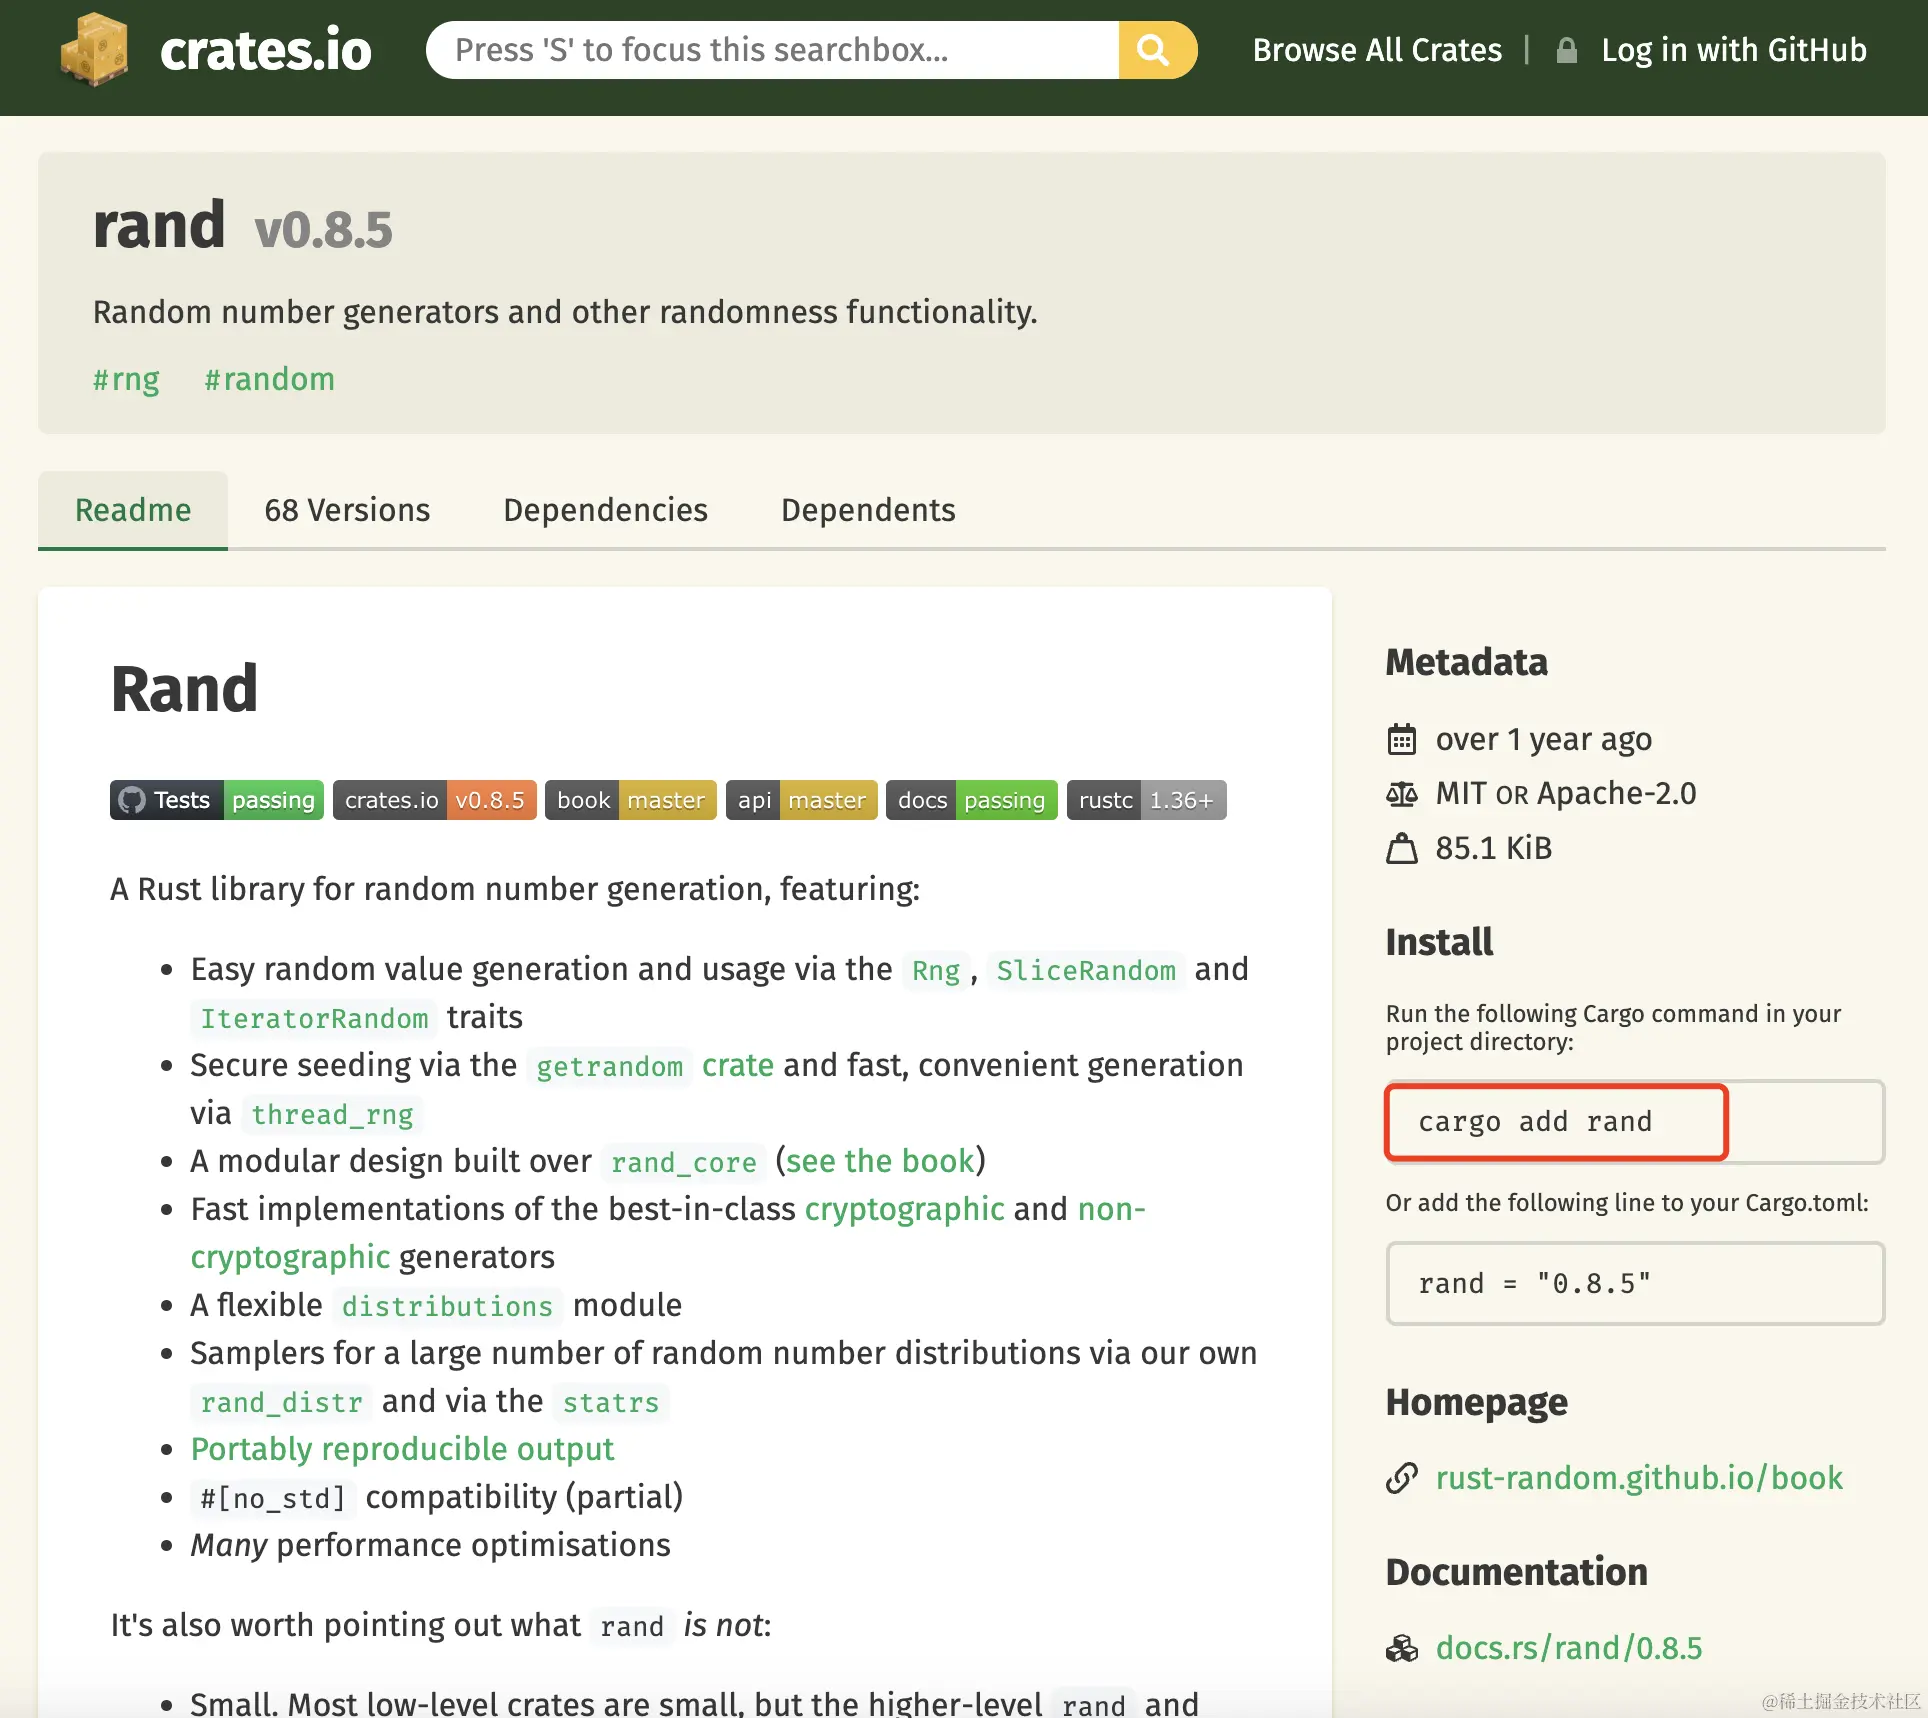Click the homepage chain link icon
The width and height of the screenshot is (1928, 1718).
tap(1402, 1478)
